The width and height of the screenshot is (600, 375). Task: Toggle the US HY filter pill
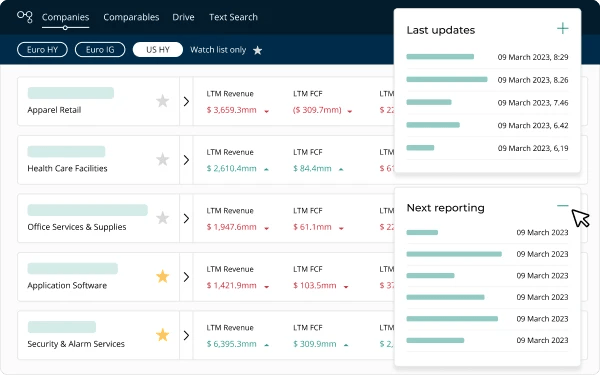coord(158,50)
